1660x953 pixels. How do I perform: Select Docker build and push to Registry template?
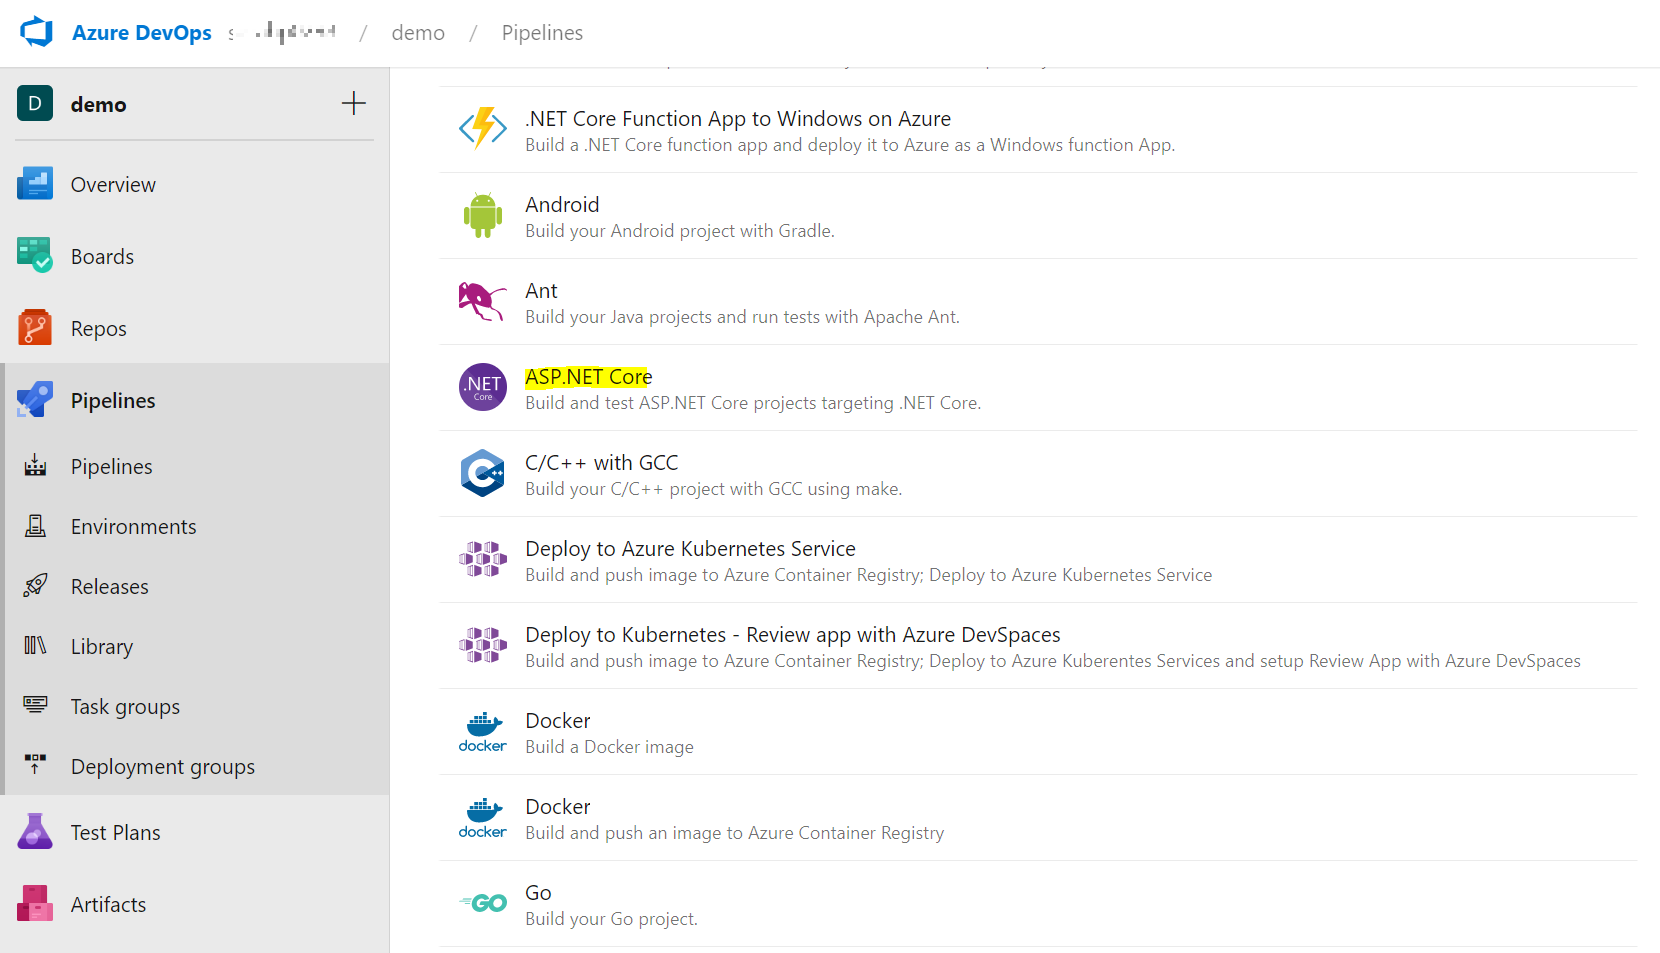(1039, 818)
